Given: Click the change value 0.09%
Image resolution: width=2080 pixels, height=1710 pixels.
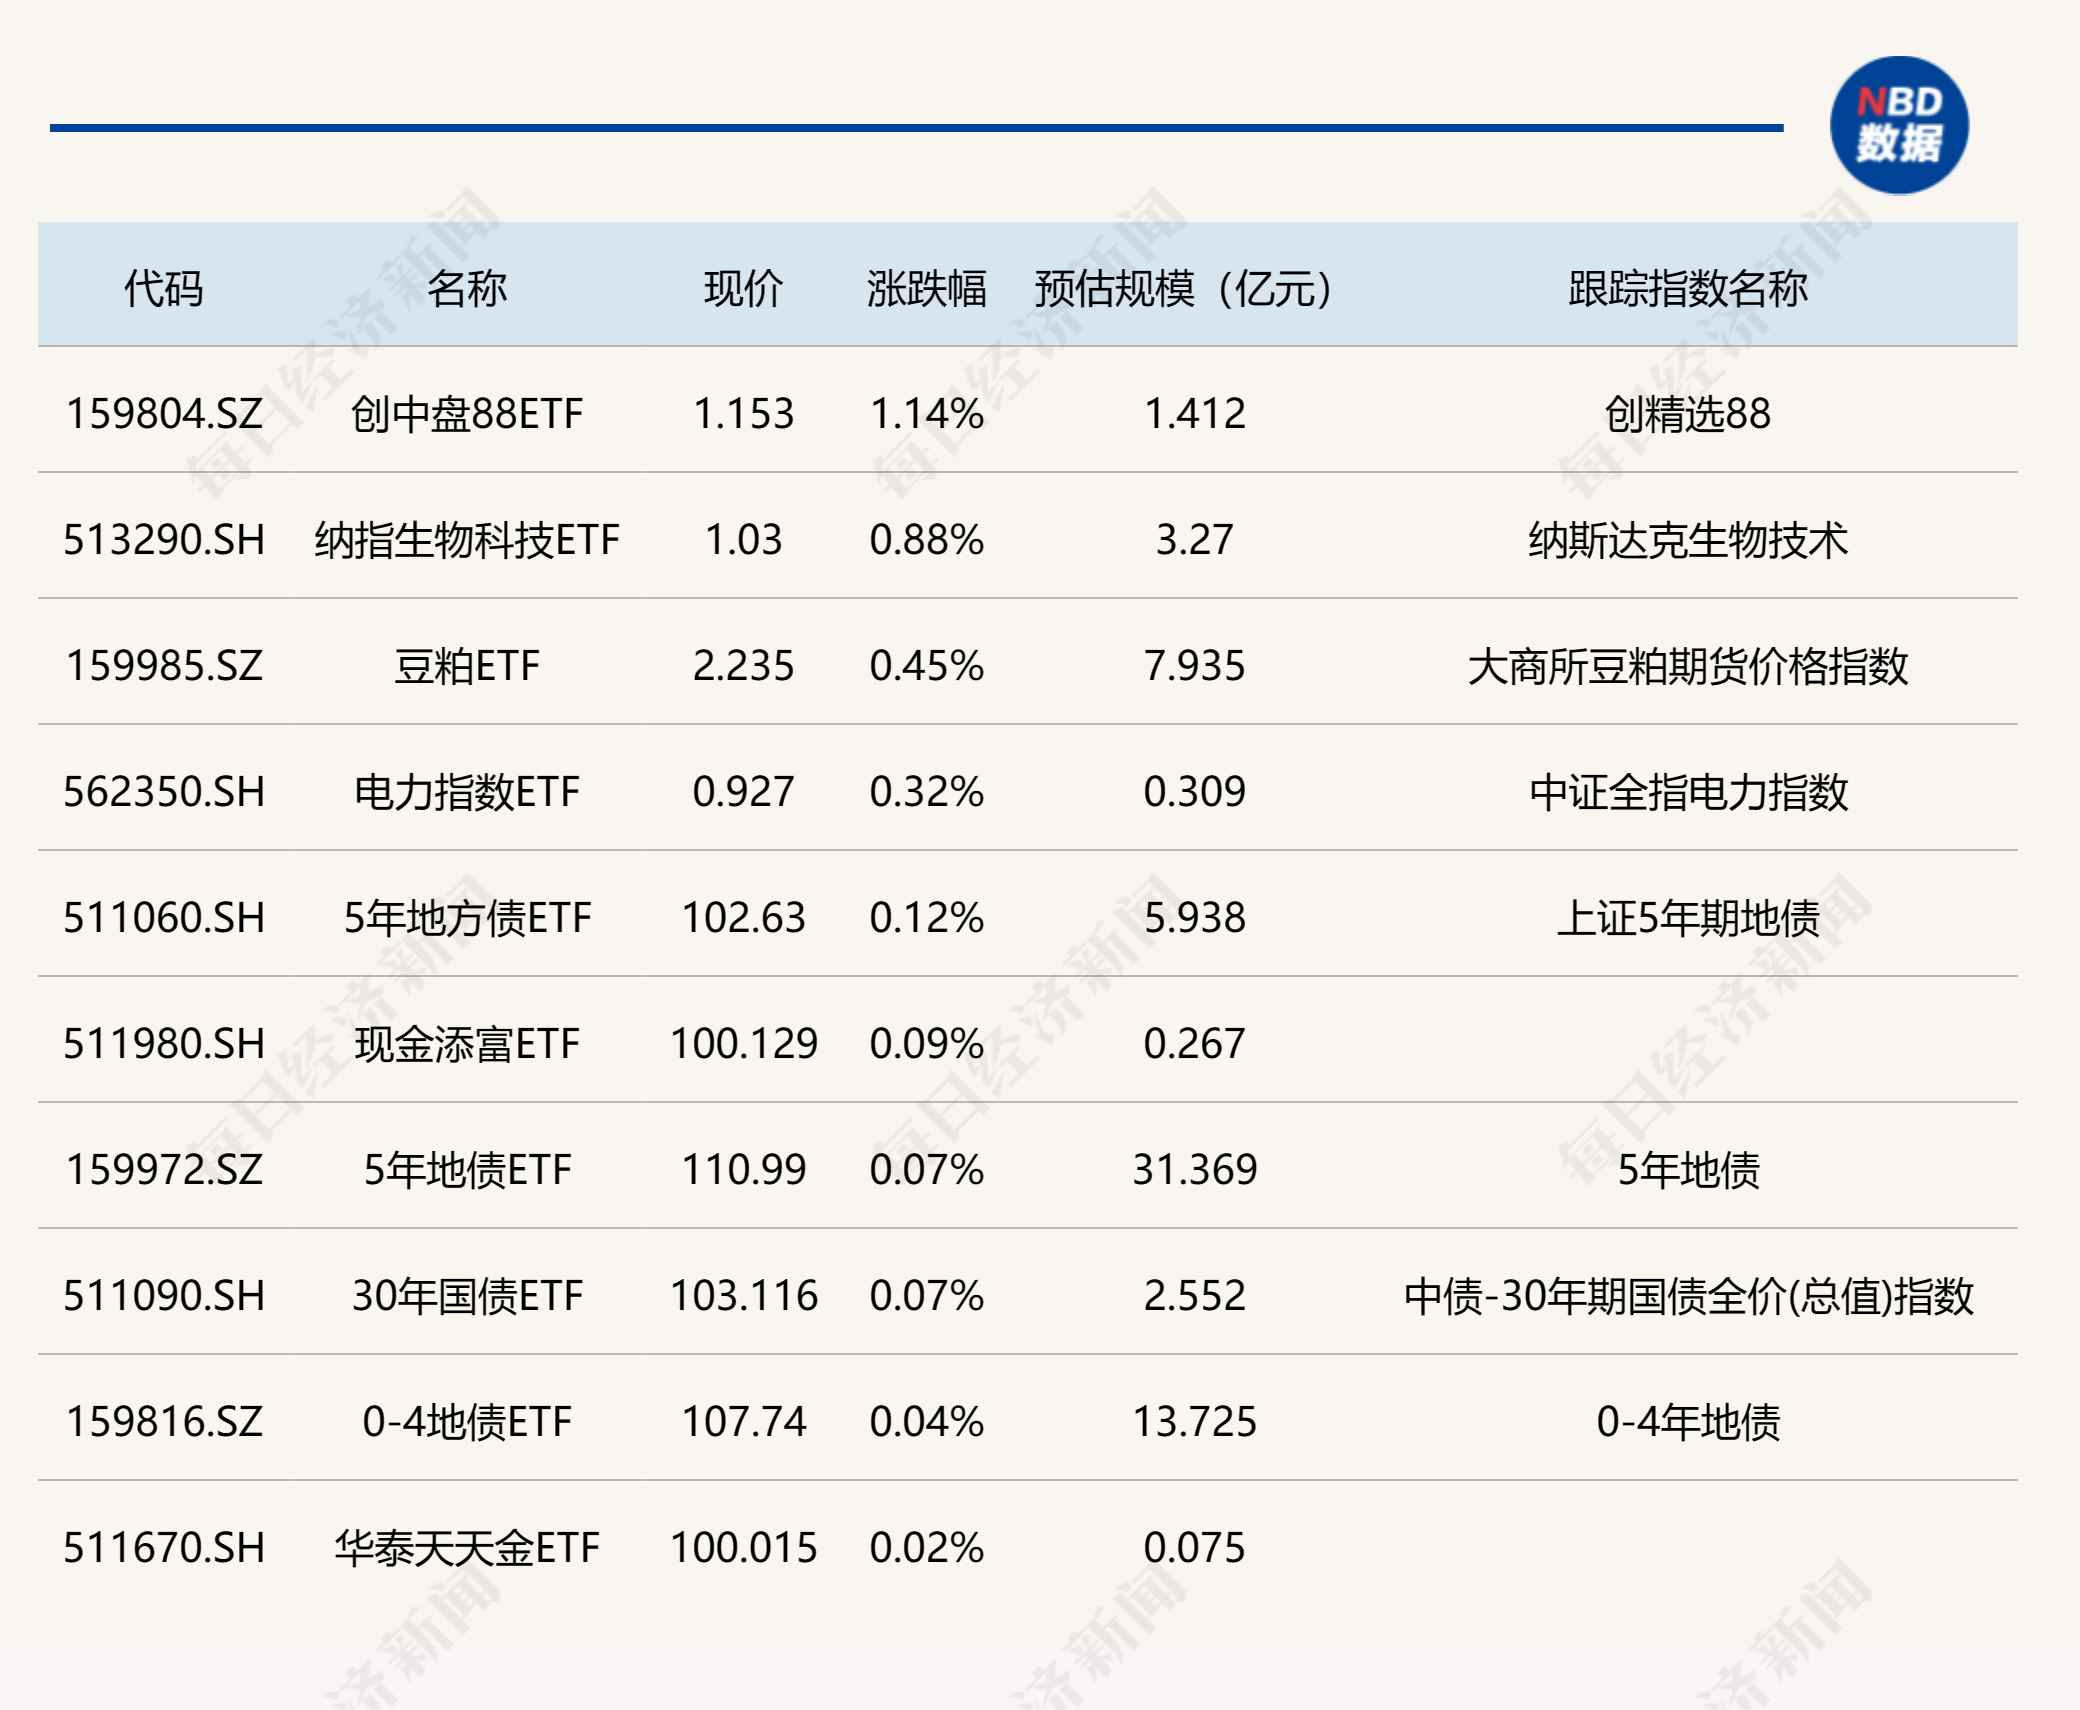Looking at the screenshot, I should [x=927, y=1044].
